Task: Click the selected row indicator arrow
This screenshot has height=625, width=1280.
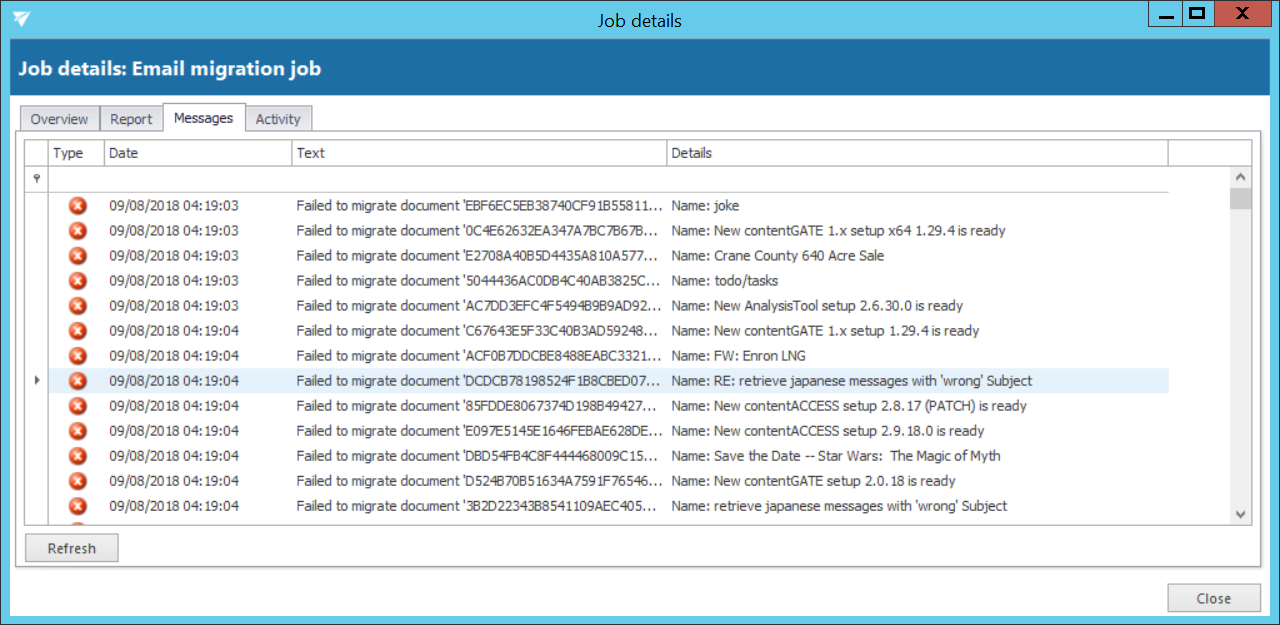Action: pos(37,381)
